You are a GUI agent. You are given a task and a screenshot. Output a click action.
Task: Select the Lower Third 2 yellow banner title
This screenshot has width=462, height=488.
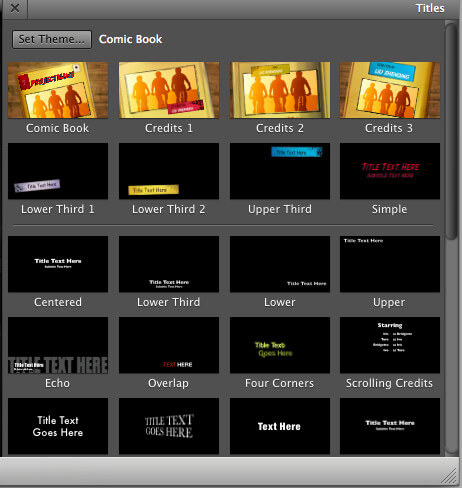click(169, 171)
